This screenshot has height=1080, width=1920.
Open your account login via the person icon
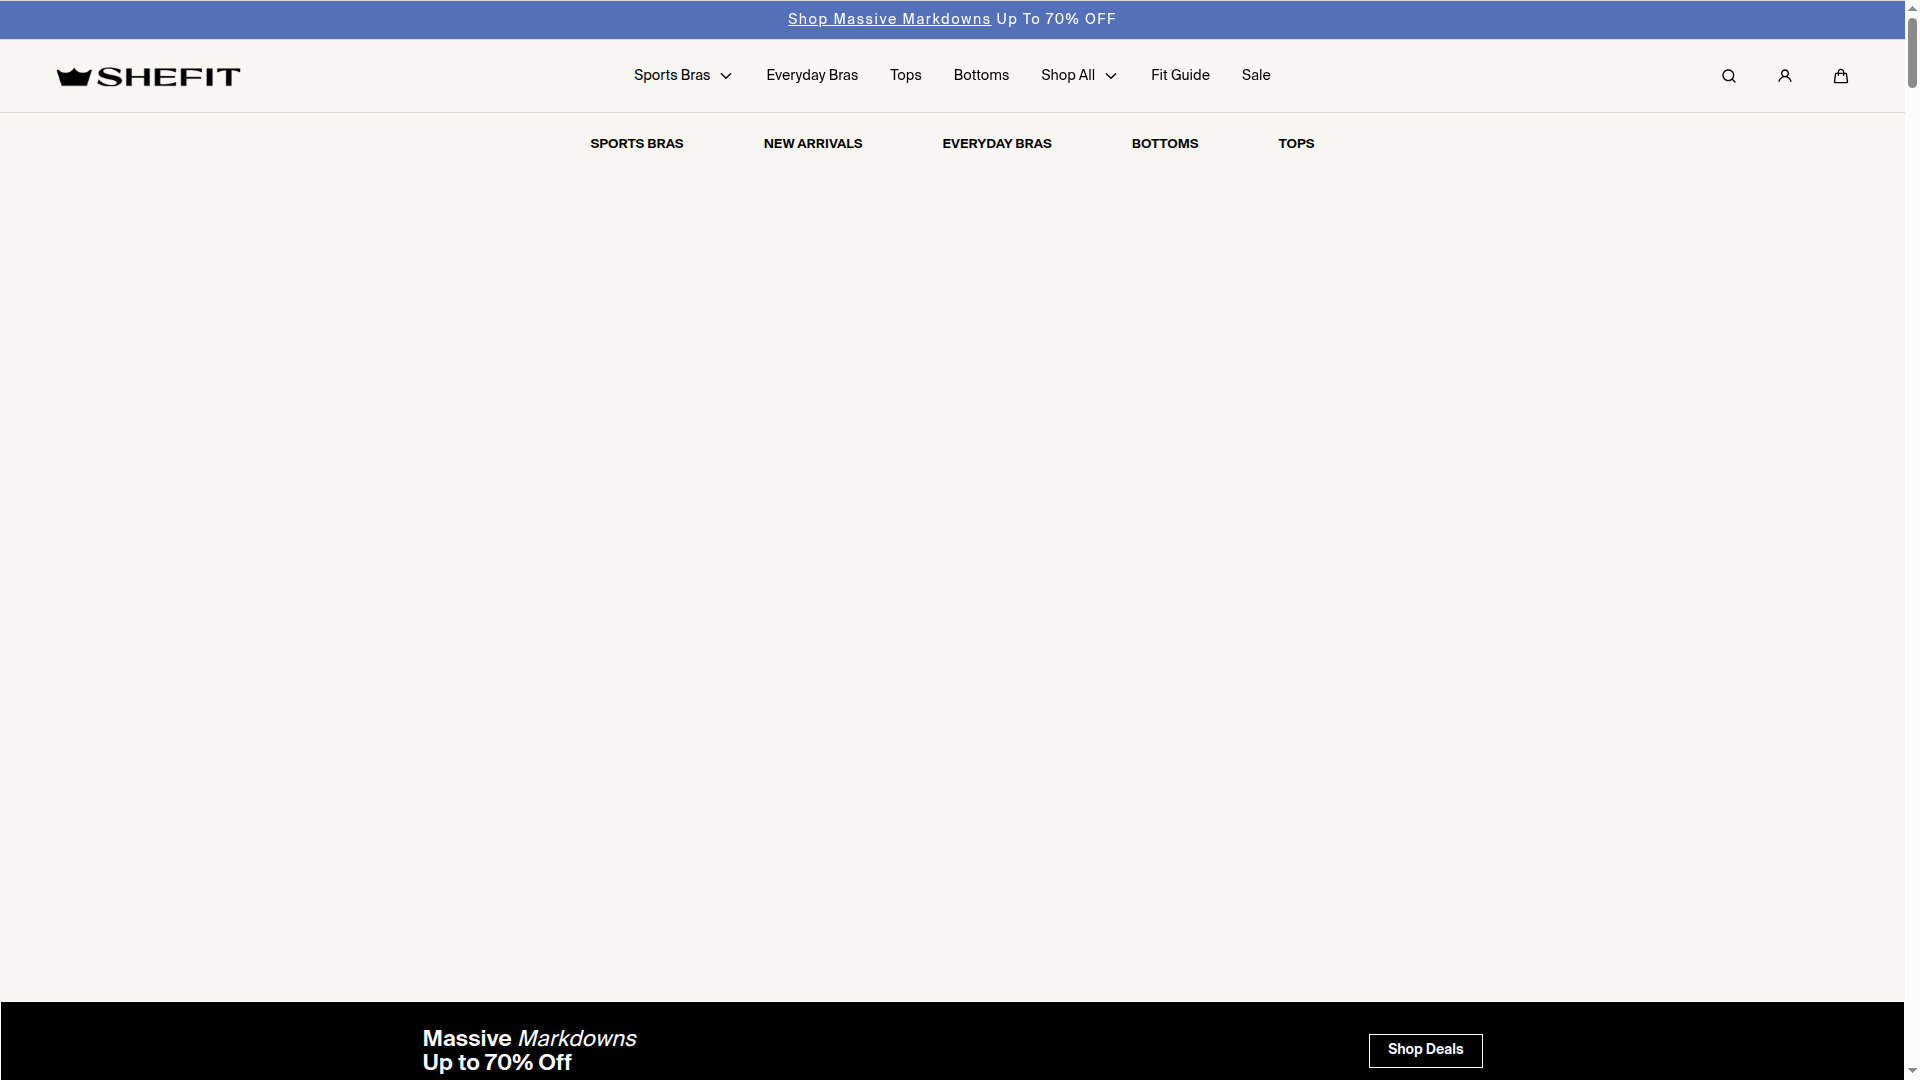coord(1784,75)
